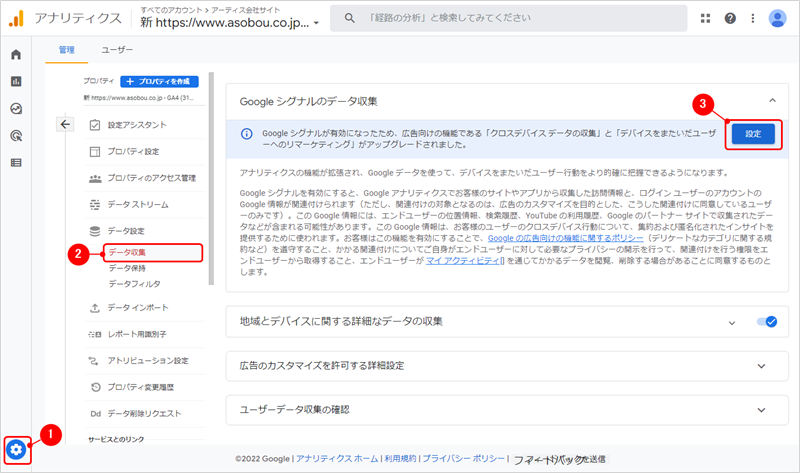The image size is (800, 473).
Task: Click the データ設定 database icon
Action: point(95,231)
